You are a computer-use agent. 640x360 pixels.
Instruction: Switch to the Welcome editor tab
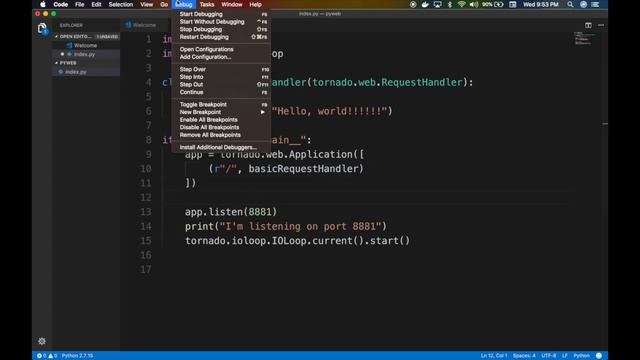[x=141, y=25]
